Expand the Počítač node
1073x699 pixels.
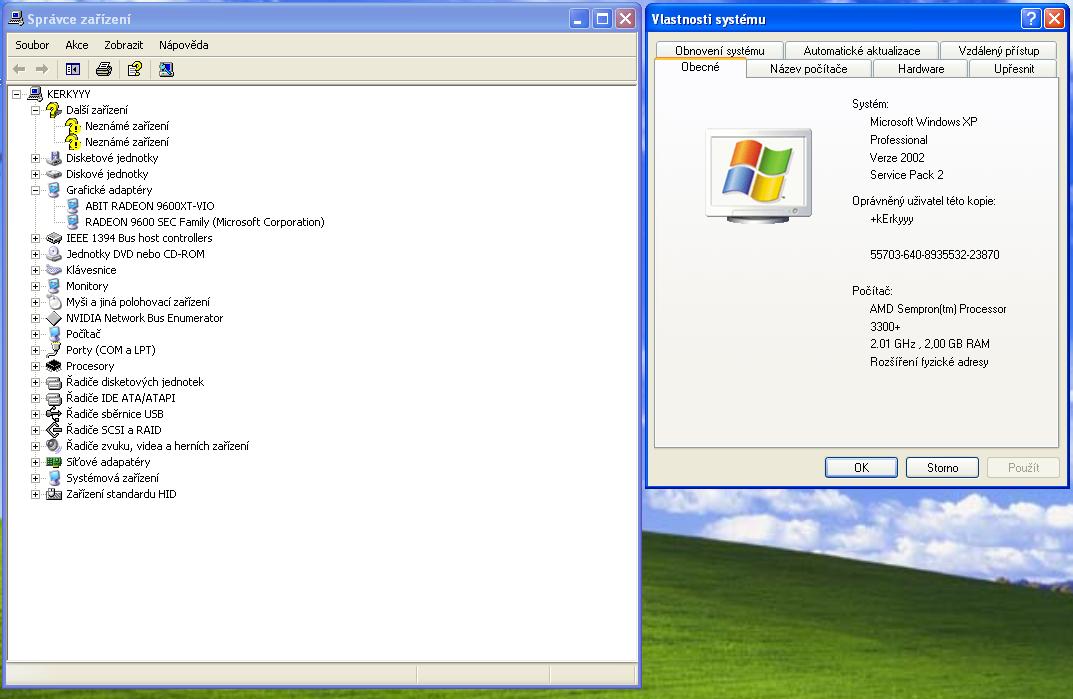click(36, 334)
